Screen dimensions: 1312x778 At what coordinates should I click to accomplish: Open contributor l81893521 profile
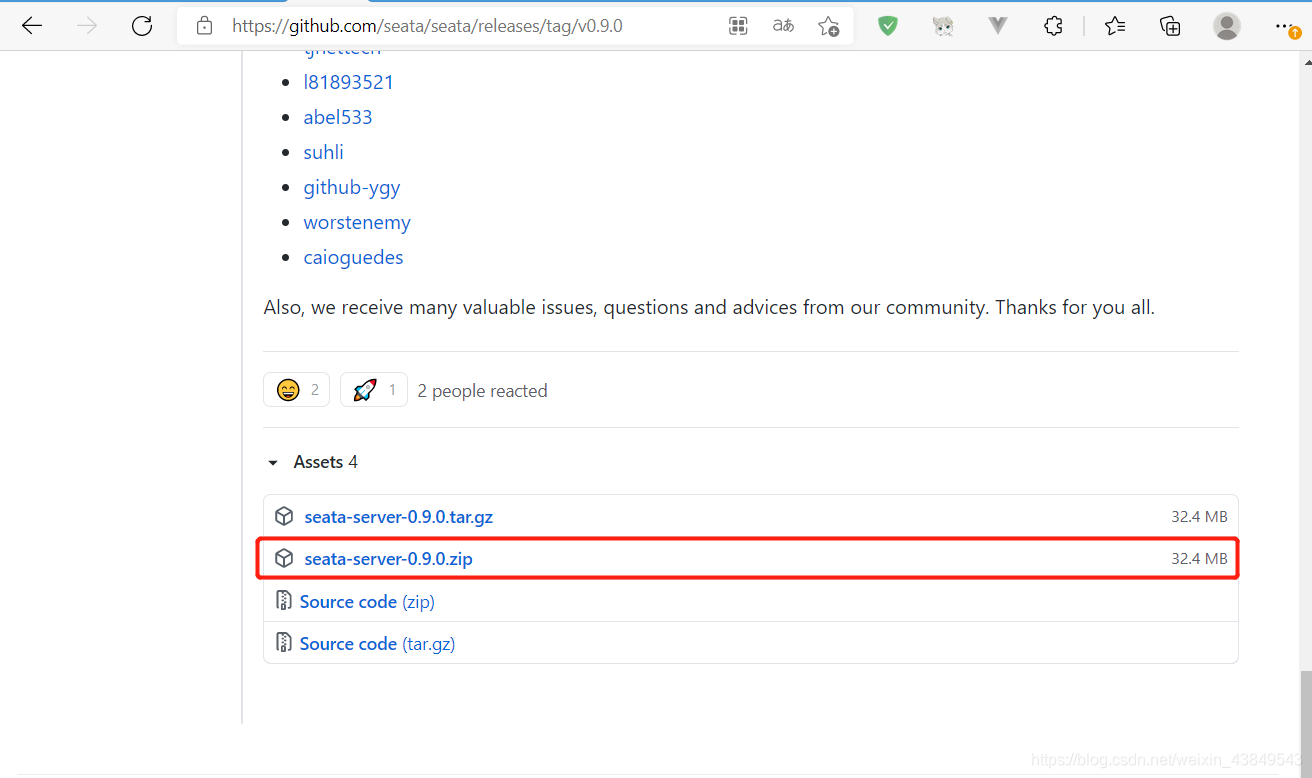point(348,82)
